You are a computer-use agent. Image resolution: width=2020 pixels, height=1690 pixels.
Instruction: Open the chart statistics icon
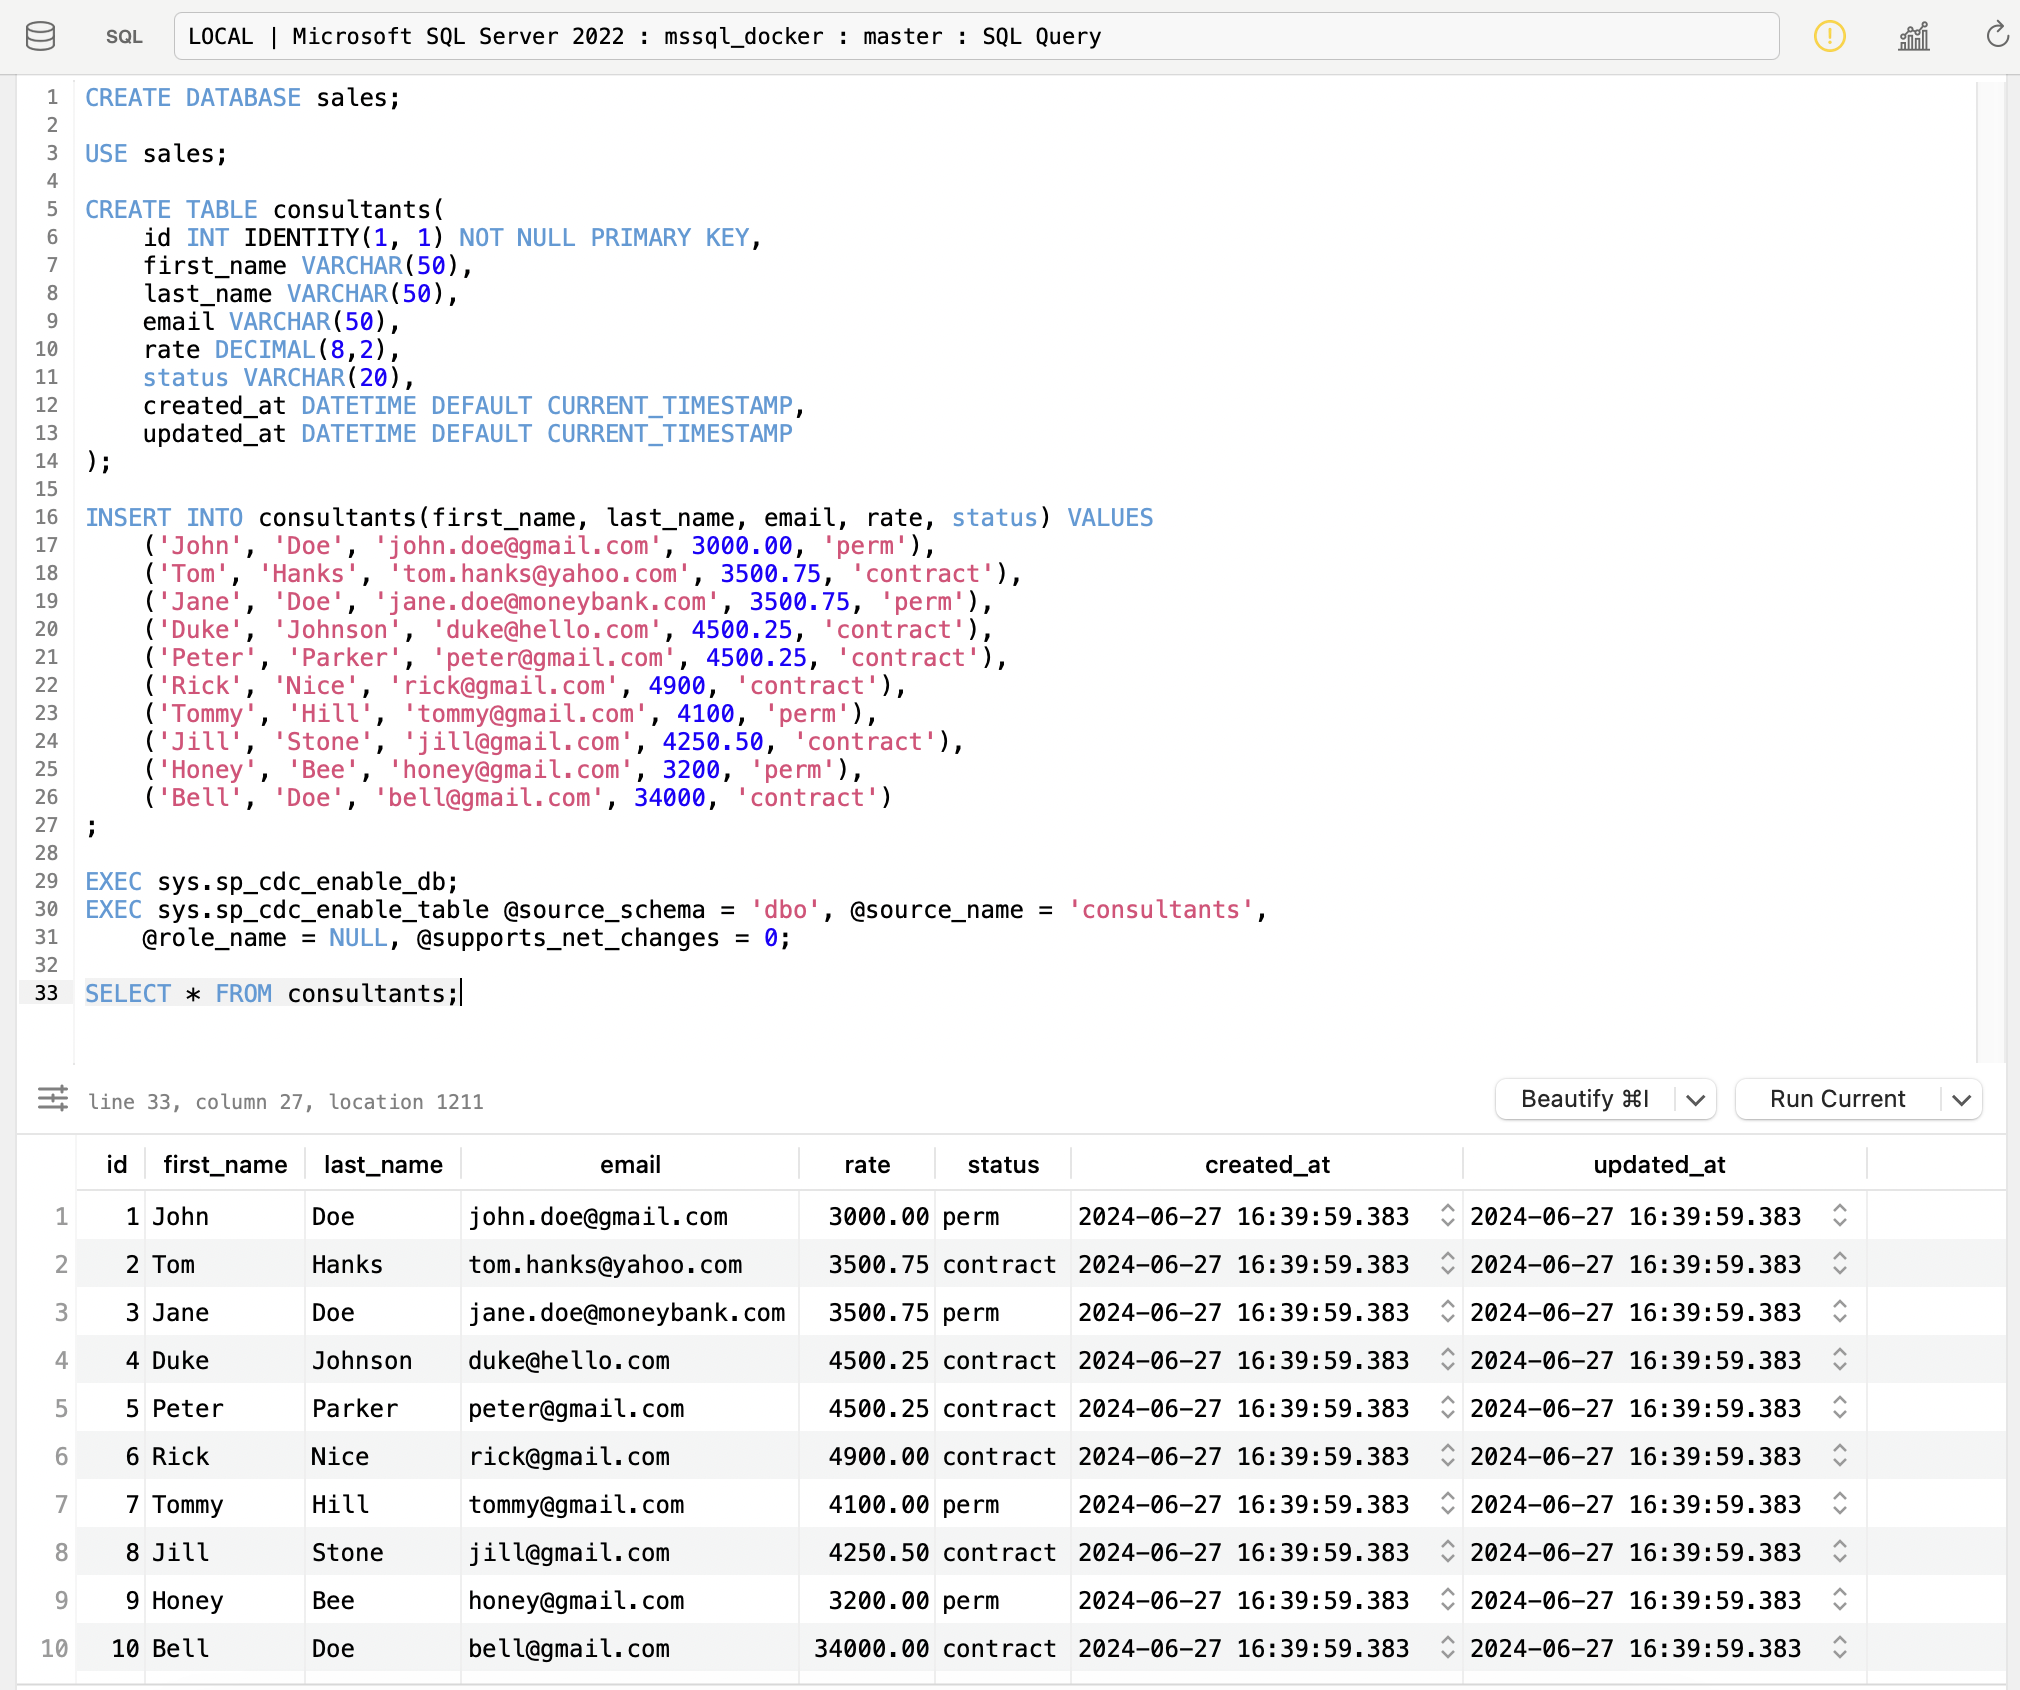coord(1913,37)
